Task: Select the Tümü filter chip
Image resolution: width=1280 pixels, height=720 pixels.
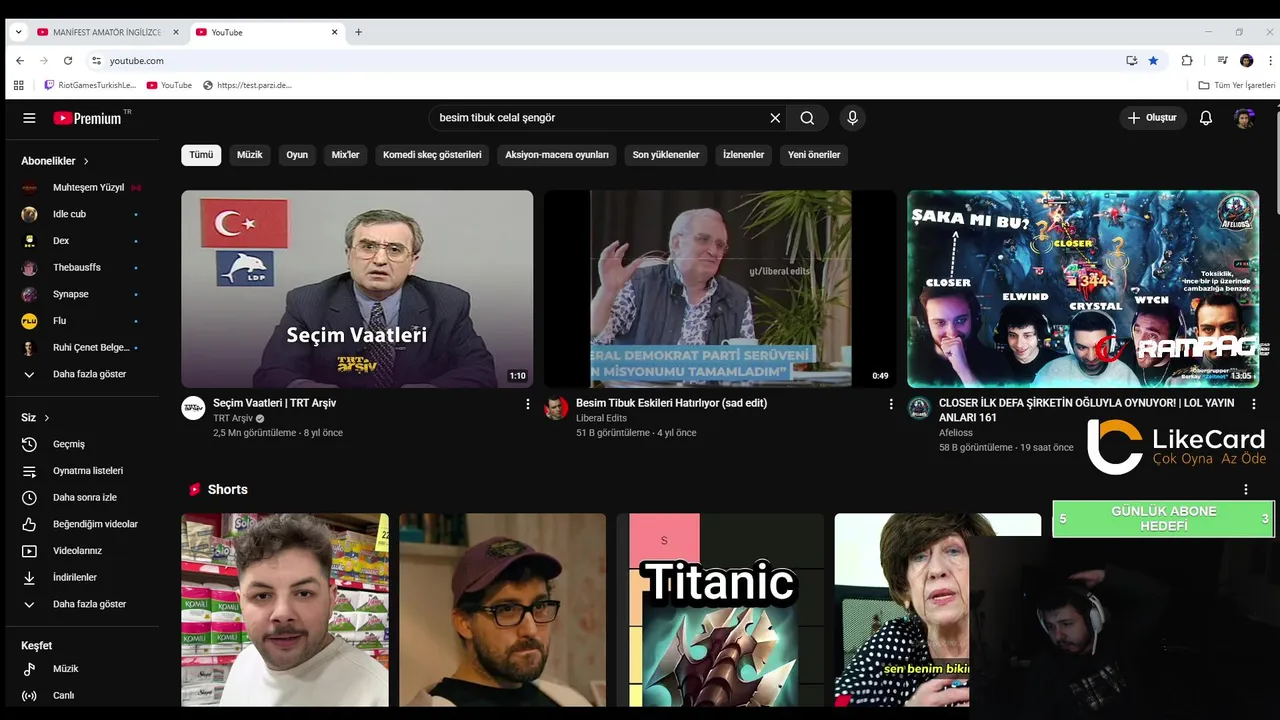Action: [x=201, y=155]
